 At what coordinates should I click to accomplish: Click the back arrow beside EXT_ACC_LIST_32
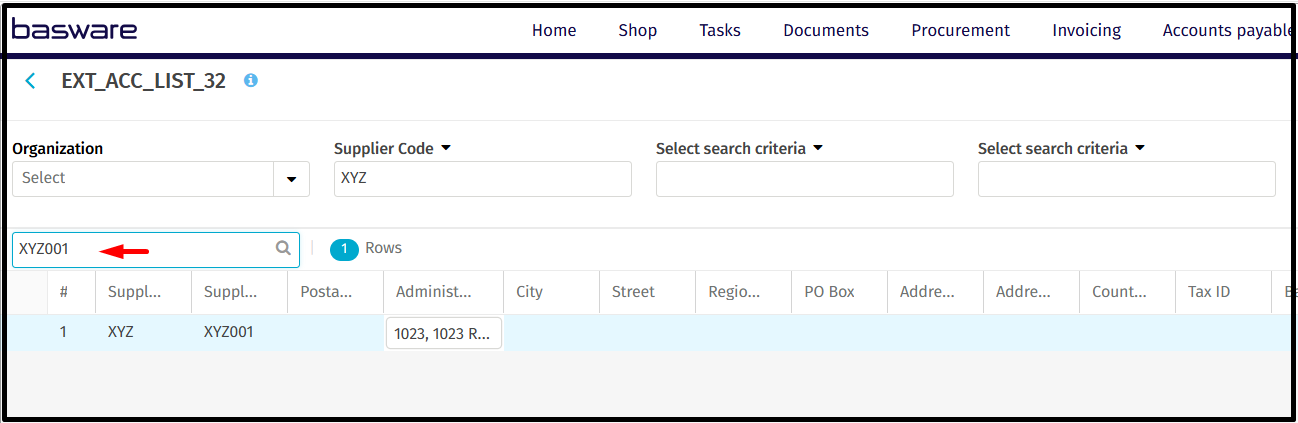pyautogui.click(x=30, y=81)
